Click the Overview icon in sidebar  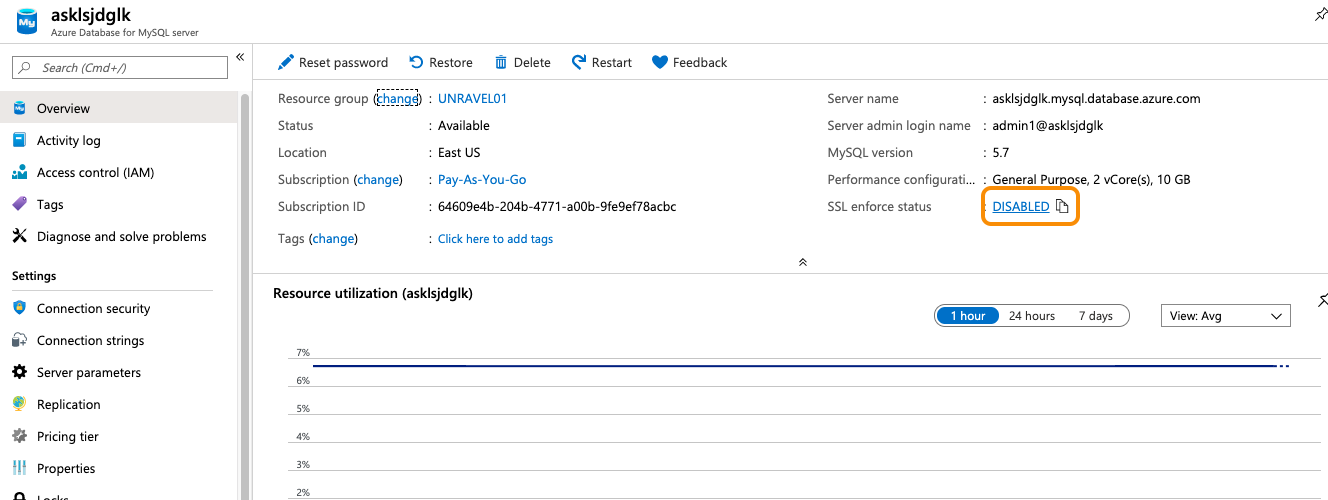19,108
